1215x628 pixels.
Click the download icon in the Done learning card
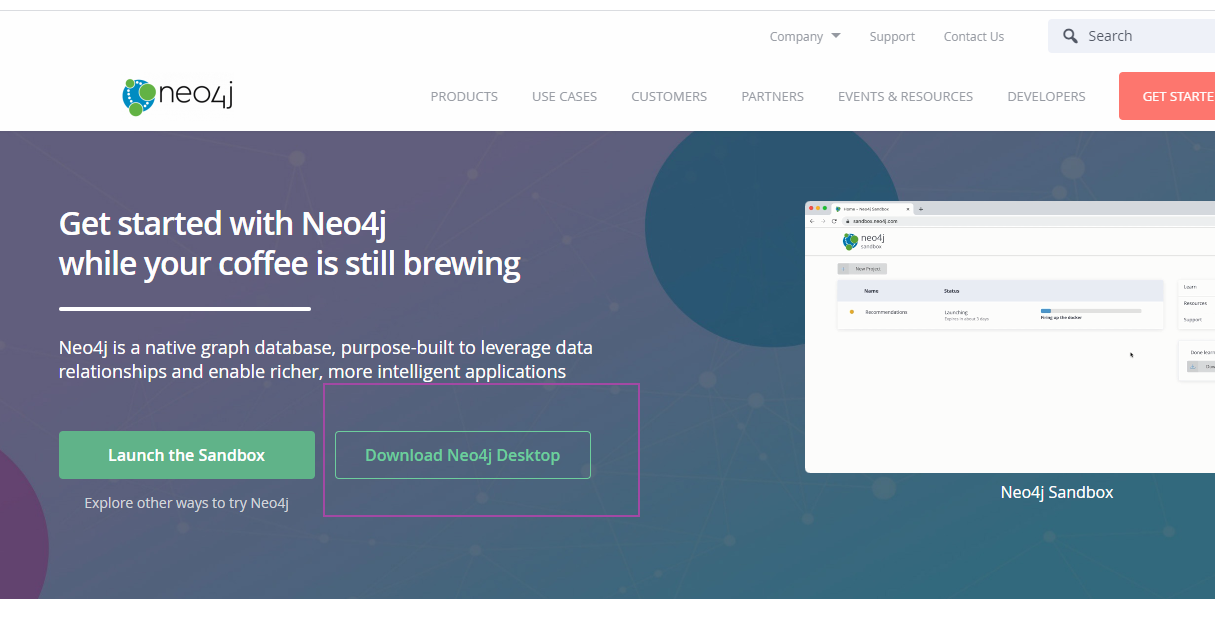point(1193,365)
